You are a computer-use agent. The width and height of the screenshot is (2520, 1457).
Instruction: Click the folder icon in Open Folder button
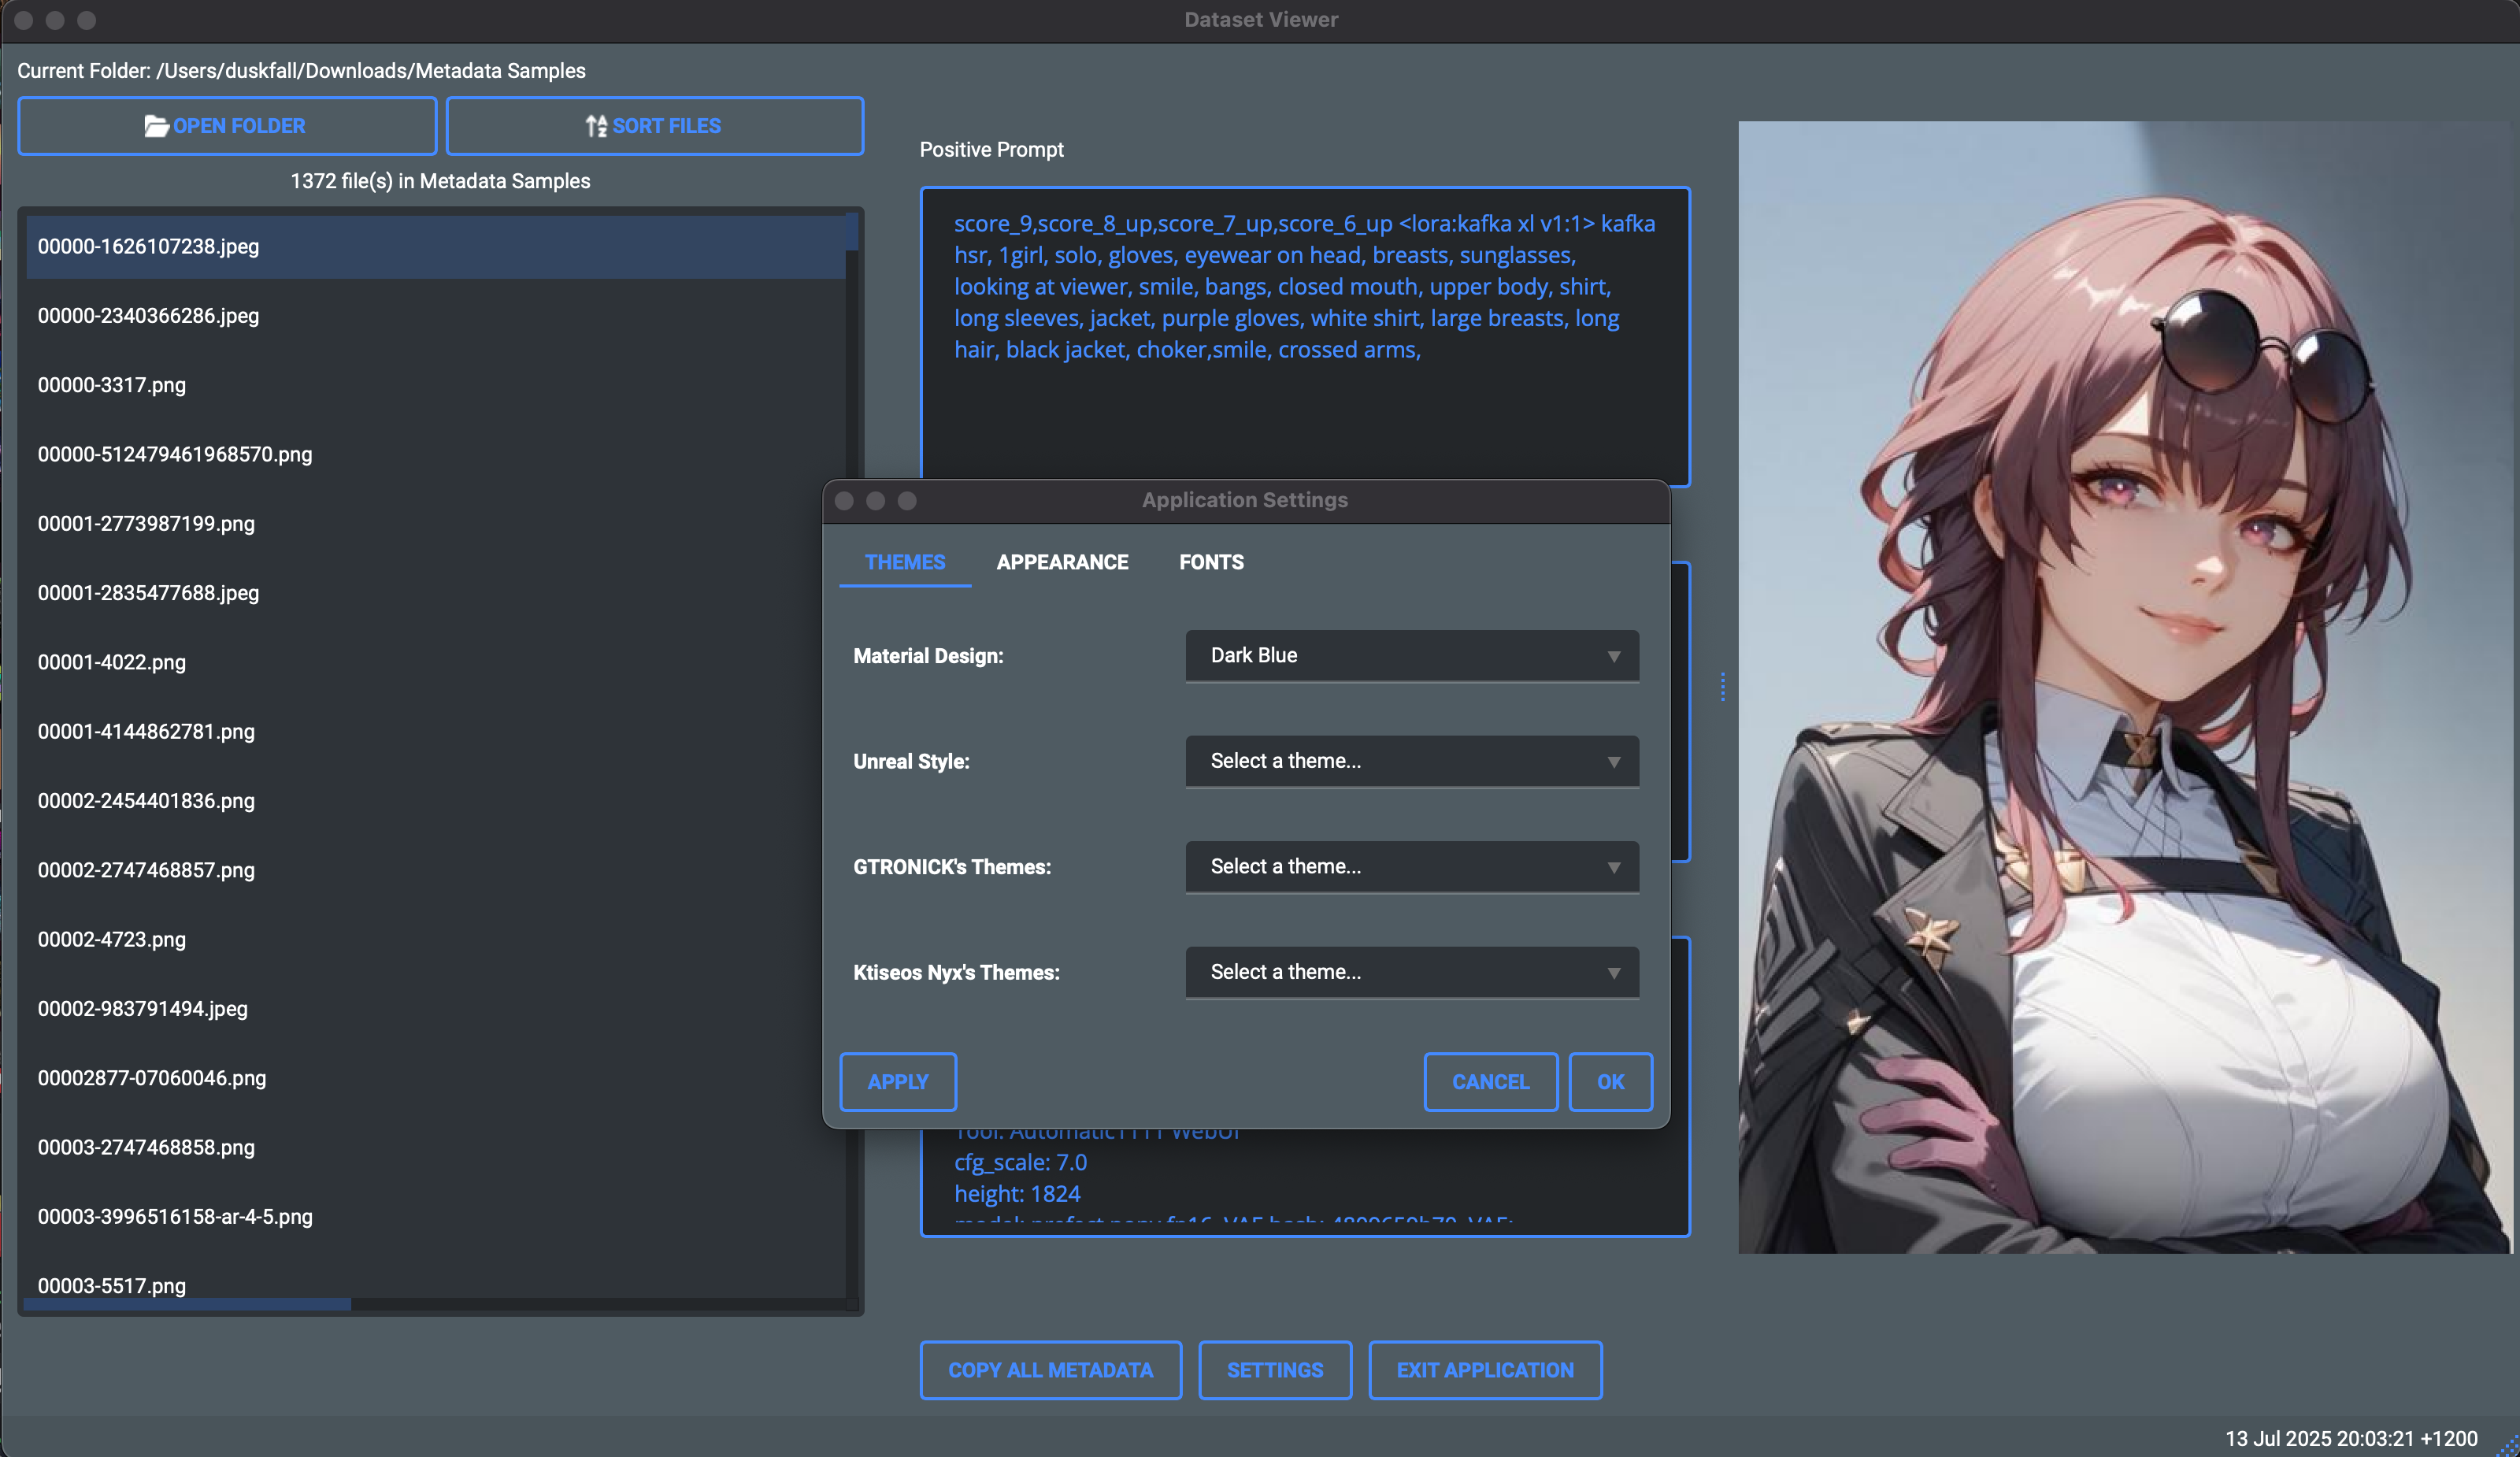click(156, 126)
